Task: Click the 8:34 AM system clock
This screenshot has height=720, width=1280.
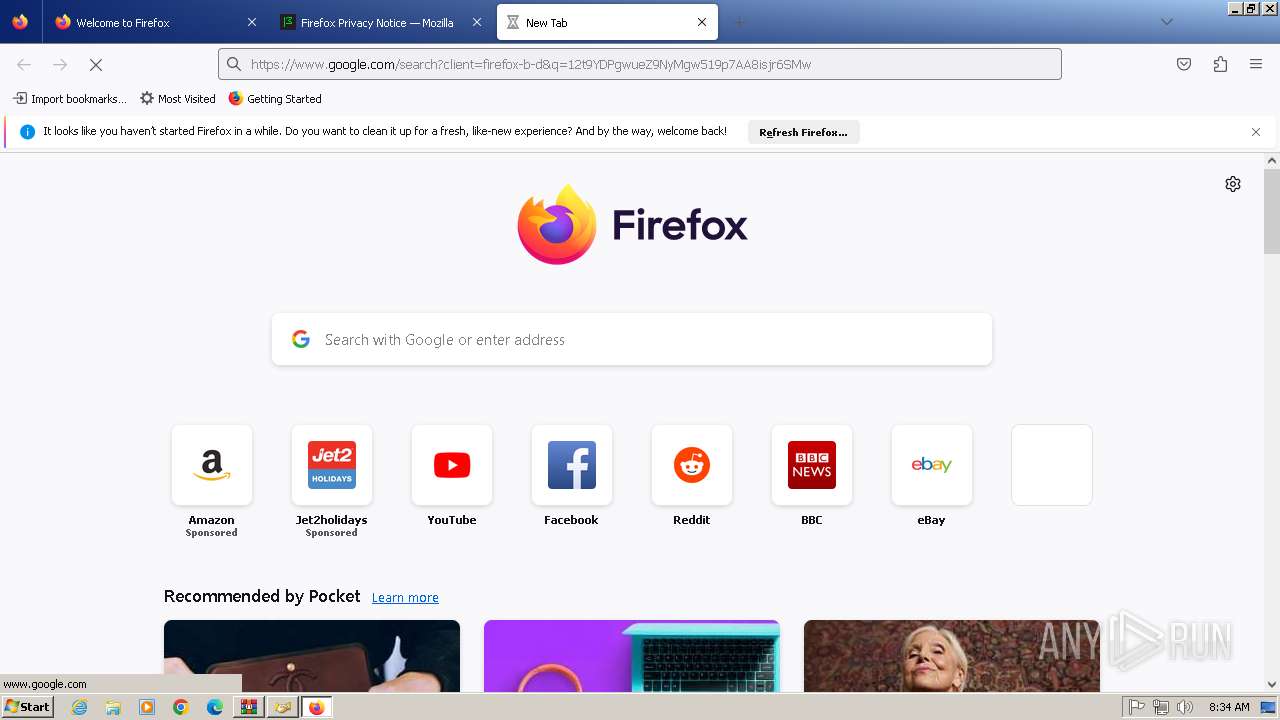Action: (x=1229, y=707)
